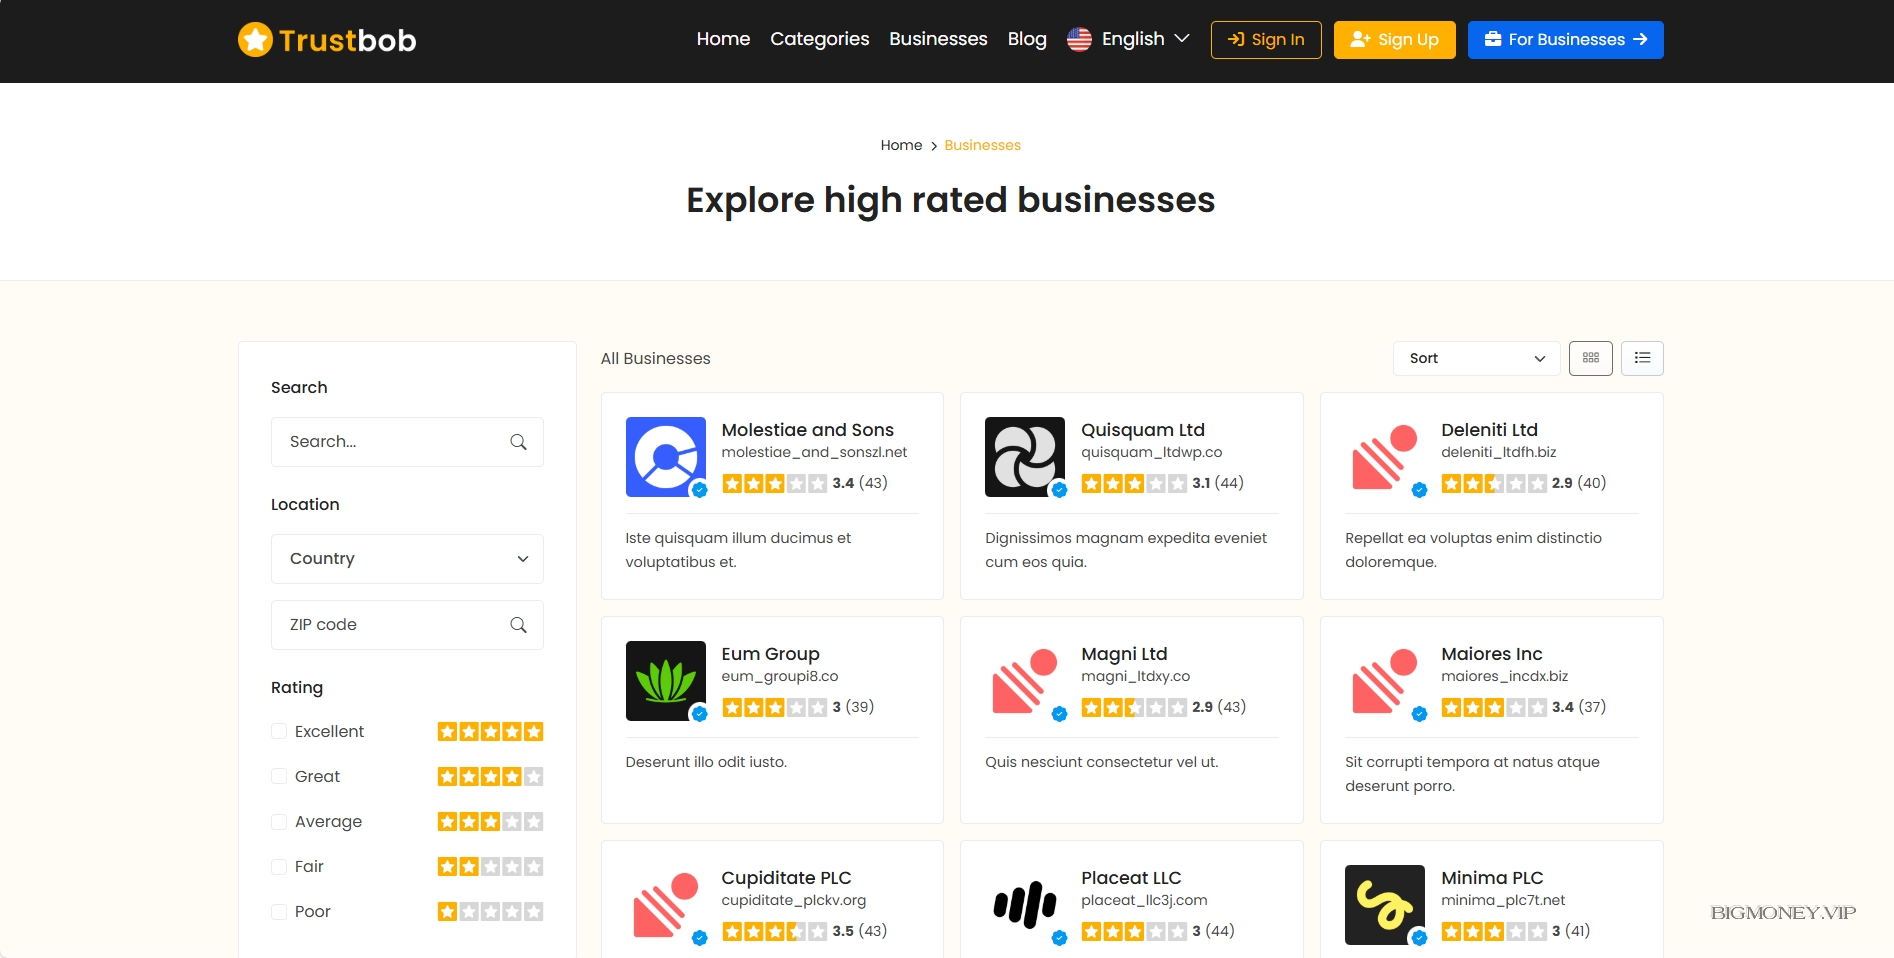Viewport: 1894px width, 958px height.
Task: Click the maiores_incdx.biz domain text
Action: pos(1505,677)
